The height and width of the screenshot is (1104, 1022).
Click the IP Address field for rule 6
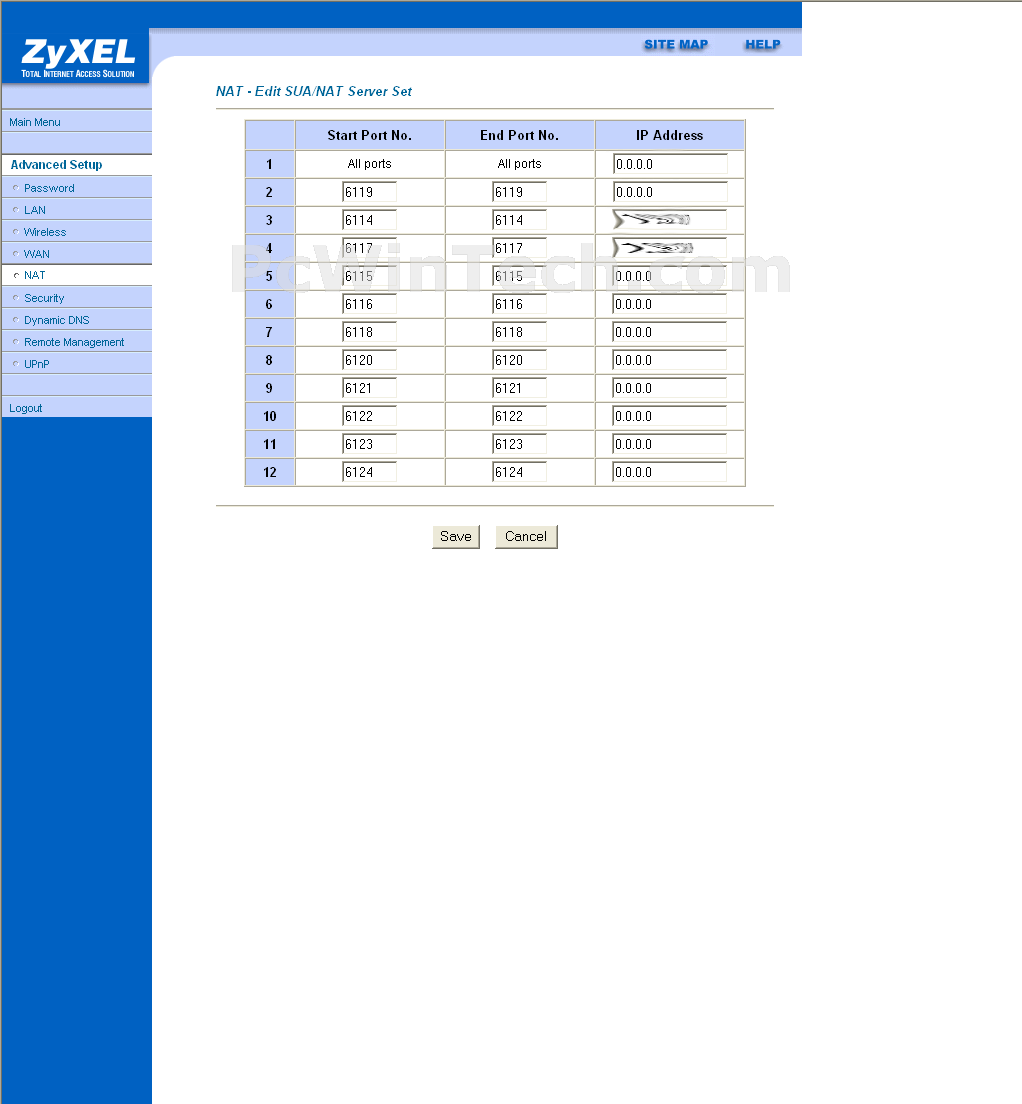[x=669, y=304]
